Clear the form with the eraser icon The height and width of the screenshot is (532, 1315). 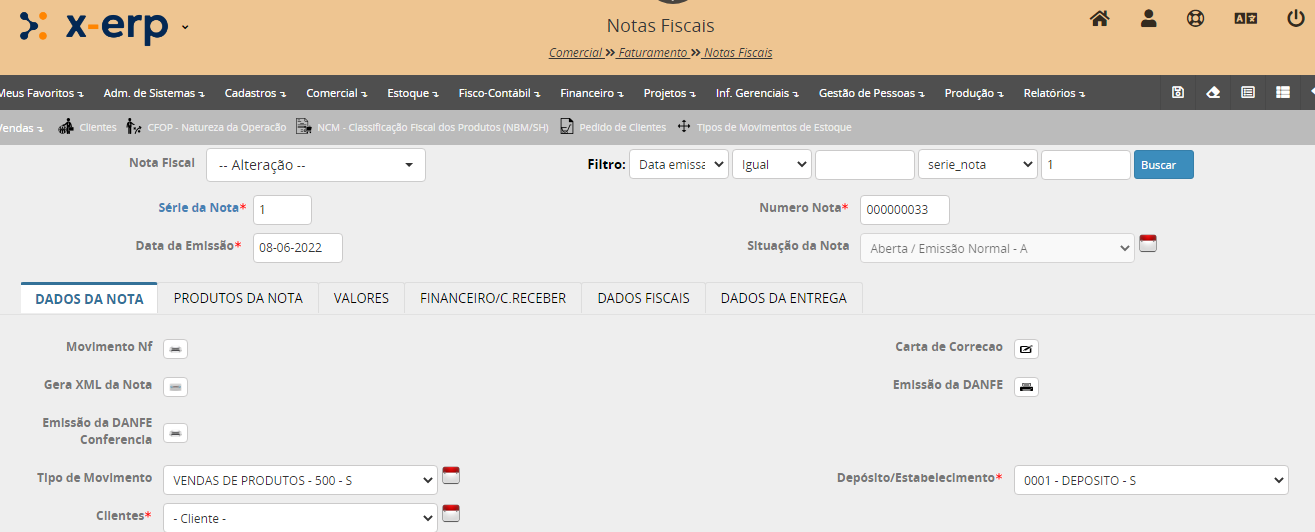[x=1213, y=93]
